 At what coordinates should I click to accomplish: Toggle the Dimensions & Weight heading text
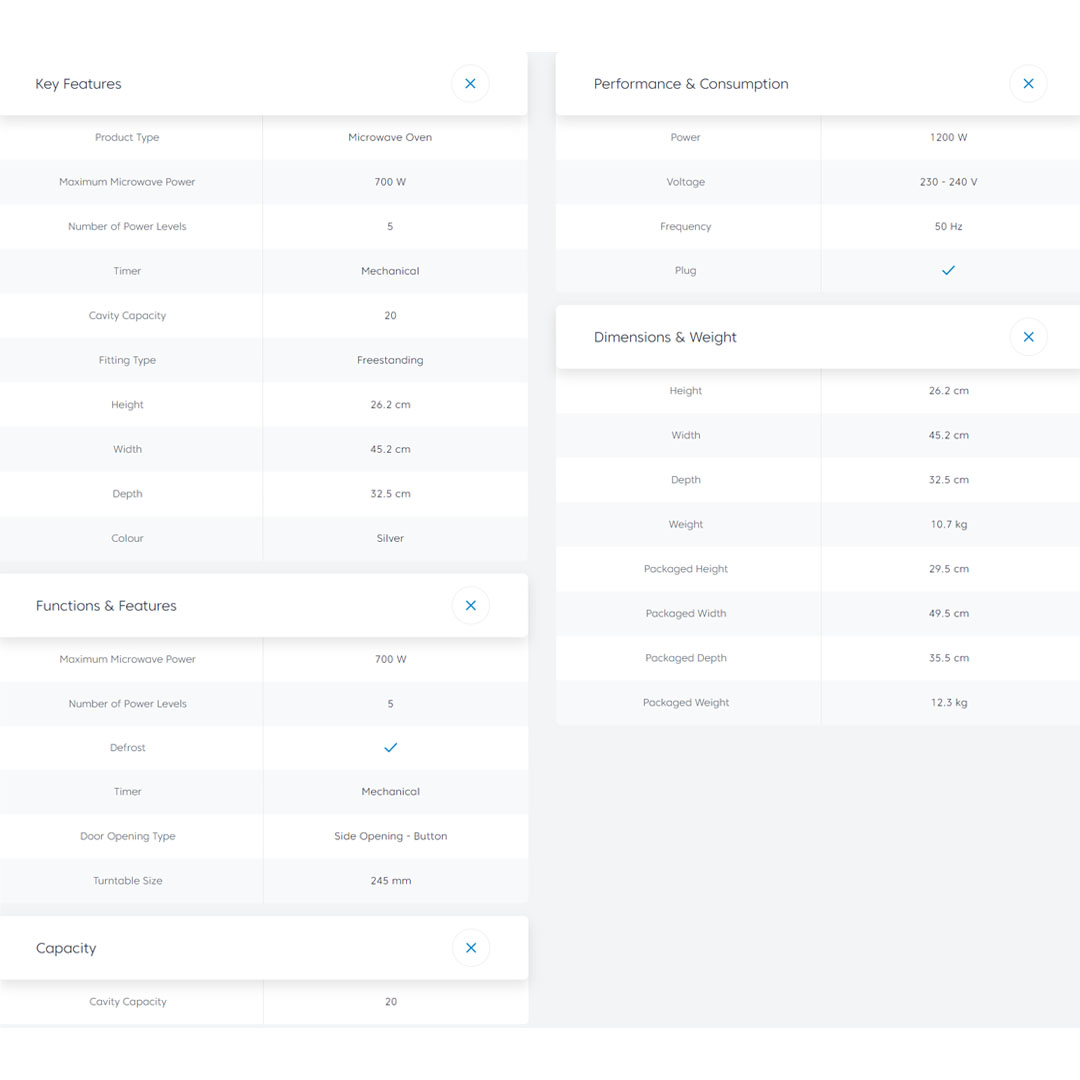[665, 337]
